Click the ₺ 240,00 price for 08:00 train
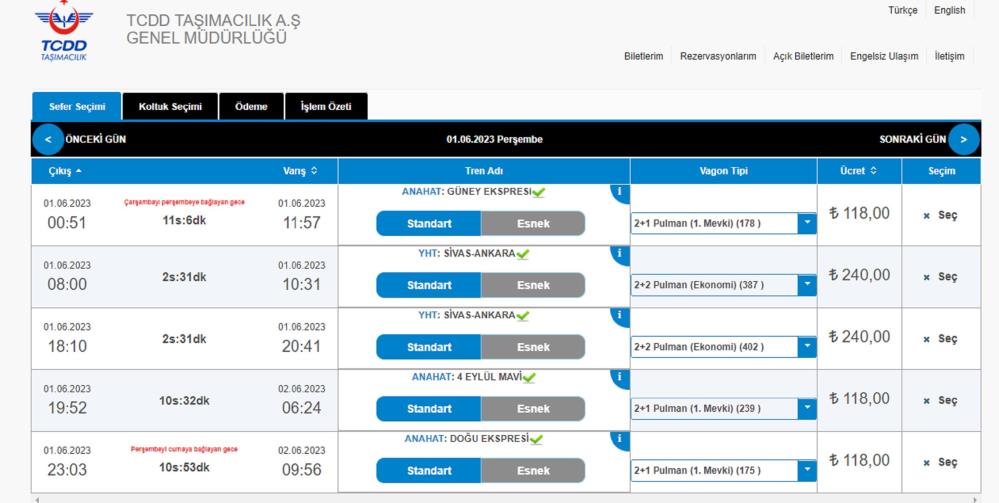Viewport: 999px width, 503px height. (859, 275)
